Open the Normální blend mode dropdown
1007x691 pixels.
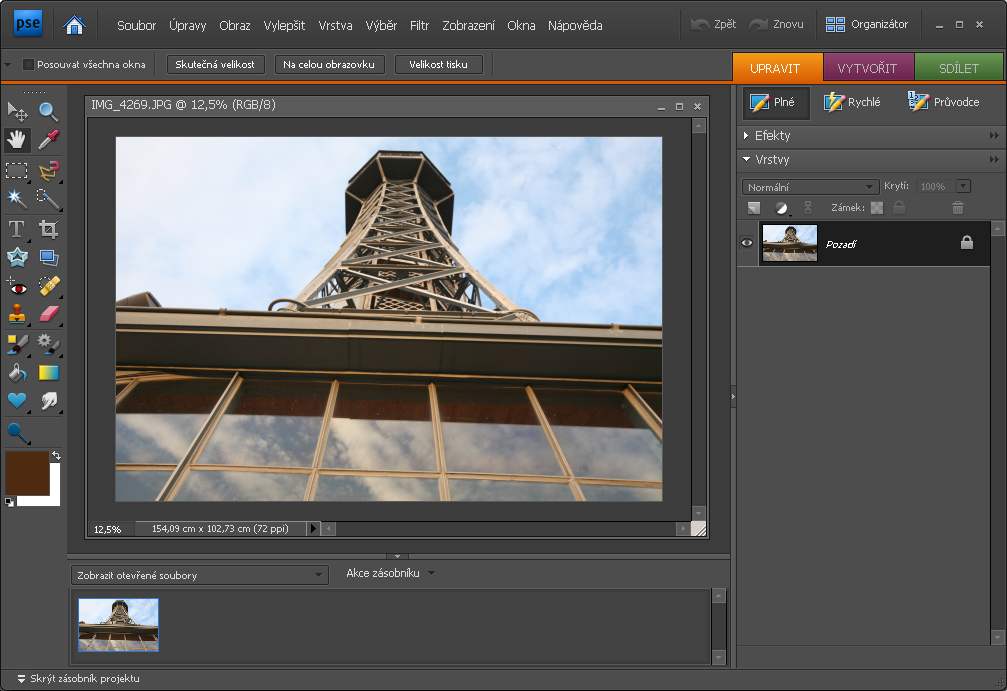click(810, 187)
